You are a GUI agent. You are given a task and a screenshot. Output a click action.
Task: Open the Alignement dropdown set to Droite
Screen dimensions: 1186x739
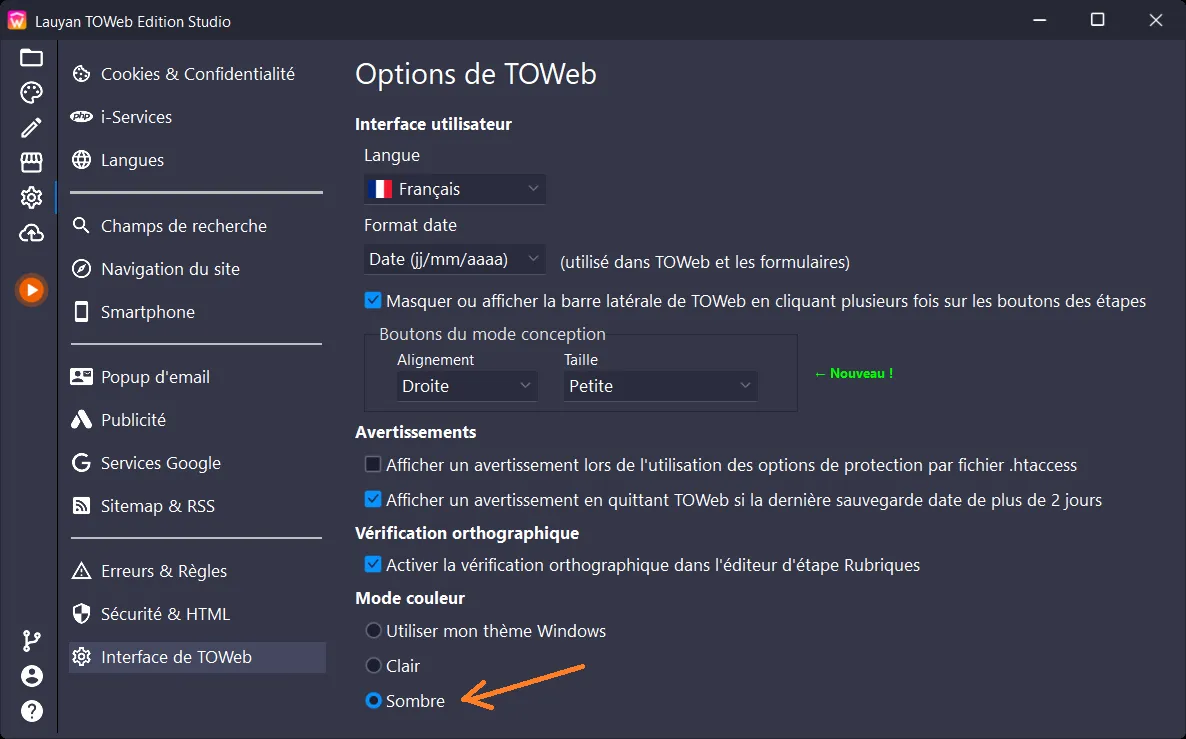point(467,386)
